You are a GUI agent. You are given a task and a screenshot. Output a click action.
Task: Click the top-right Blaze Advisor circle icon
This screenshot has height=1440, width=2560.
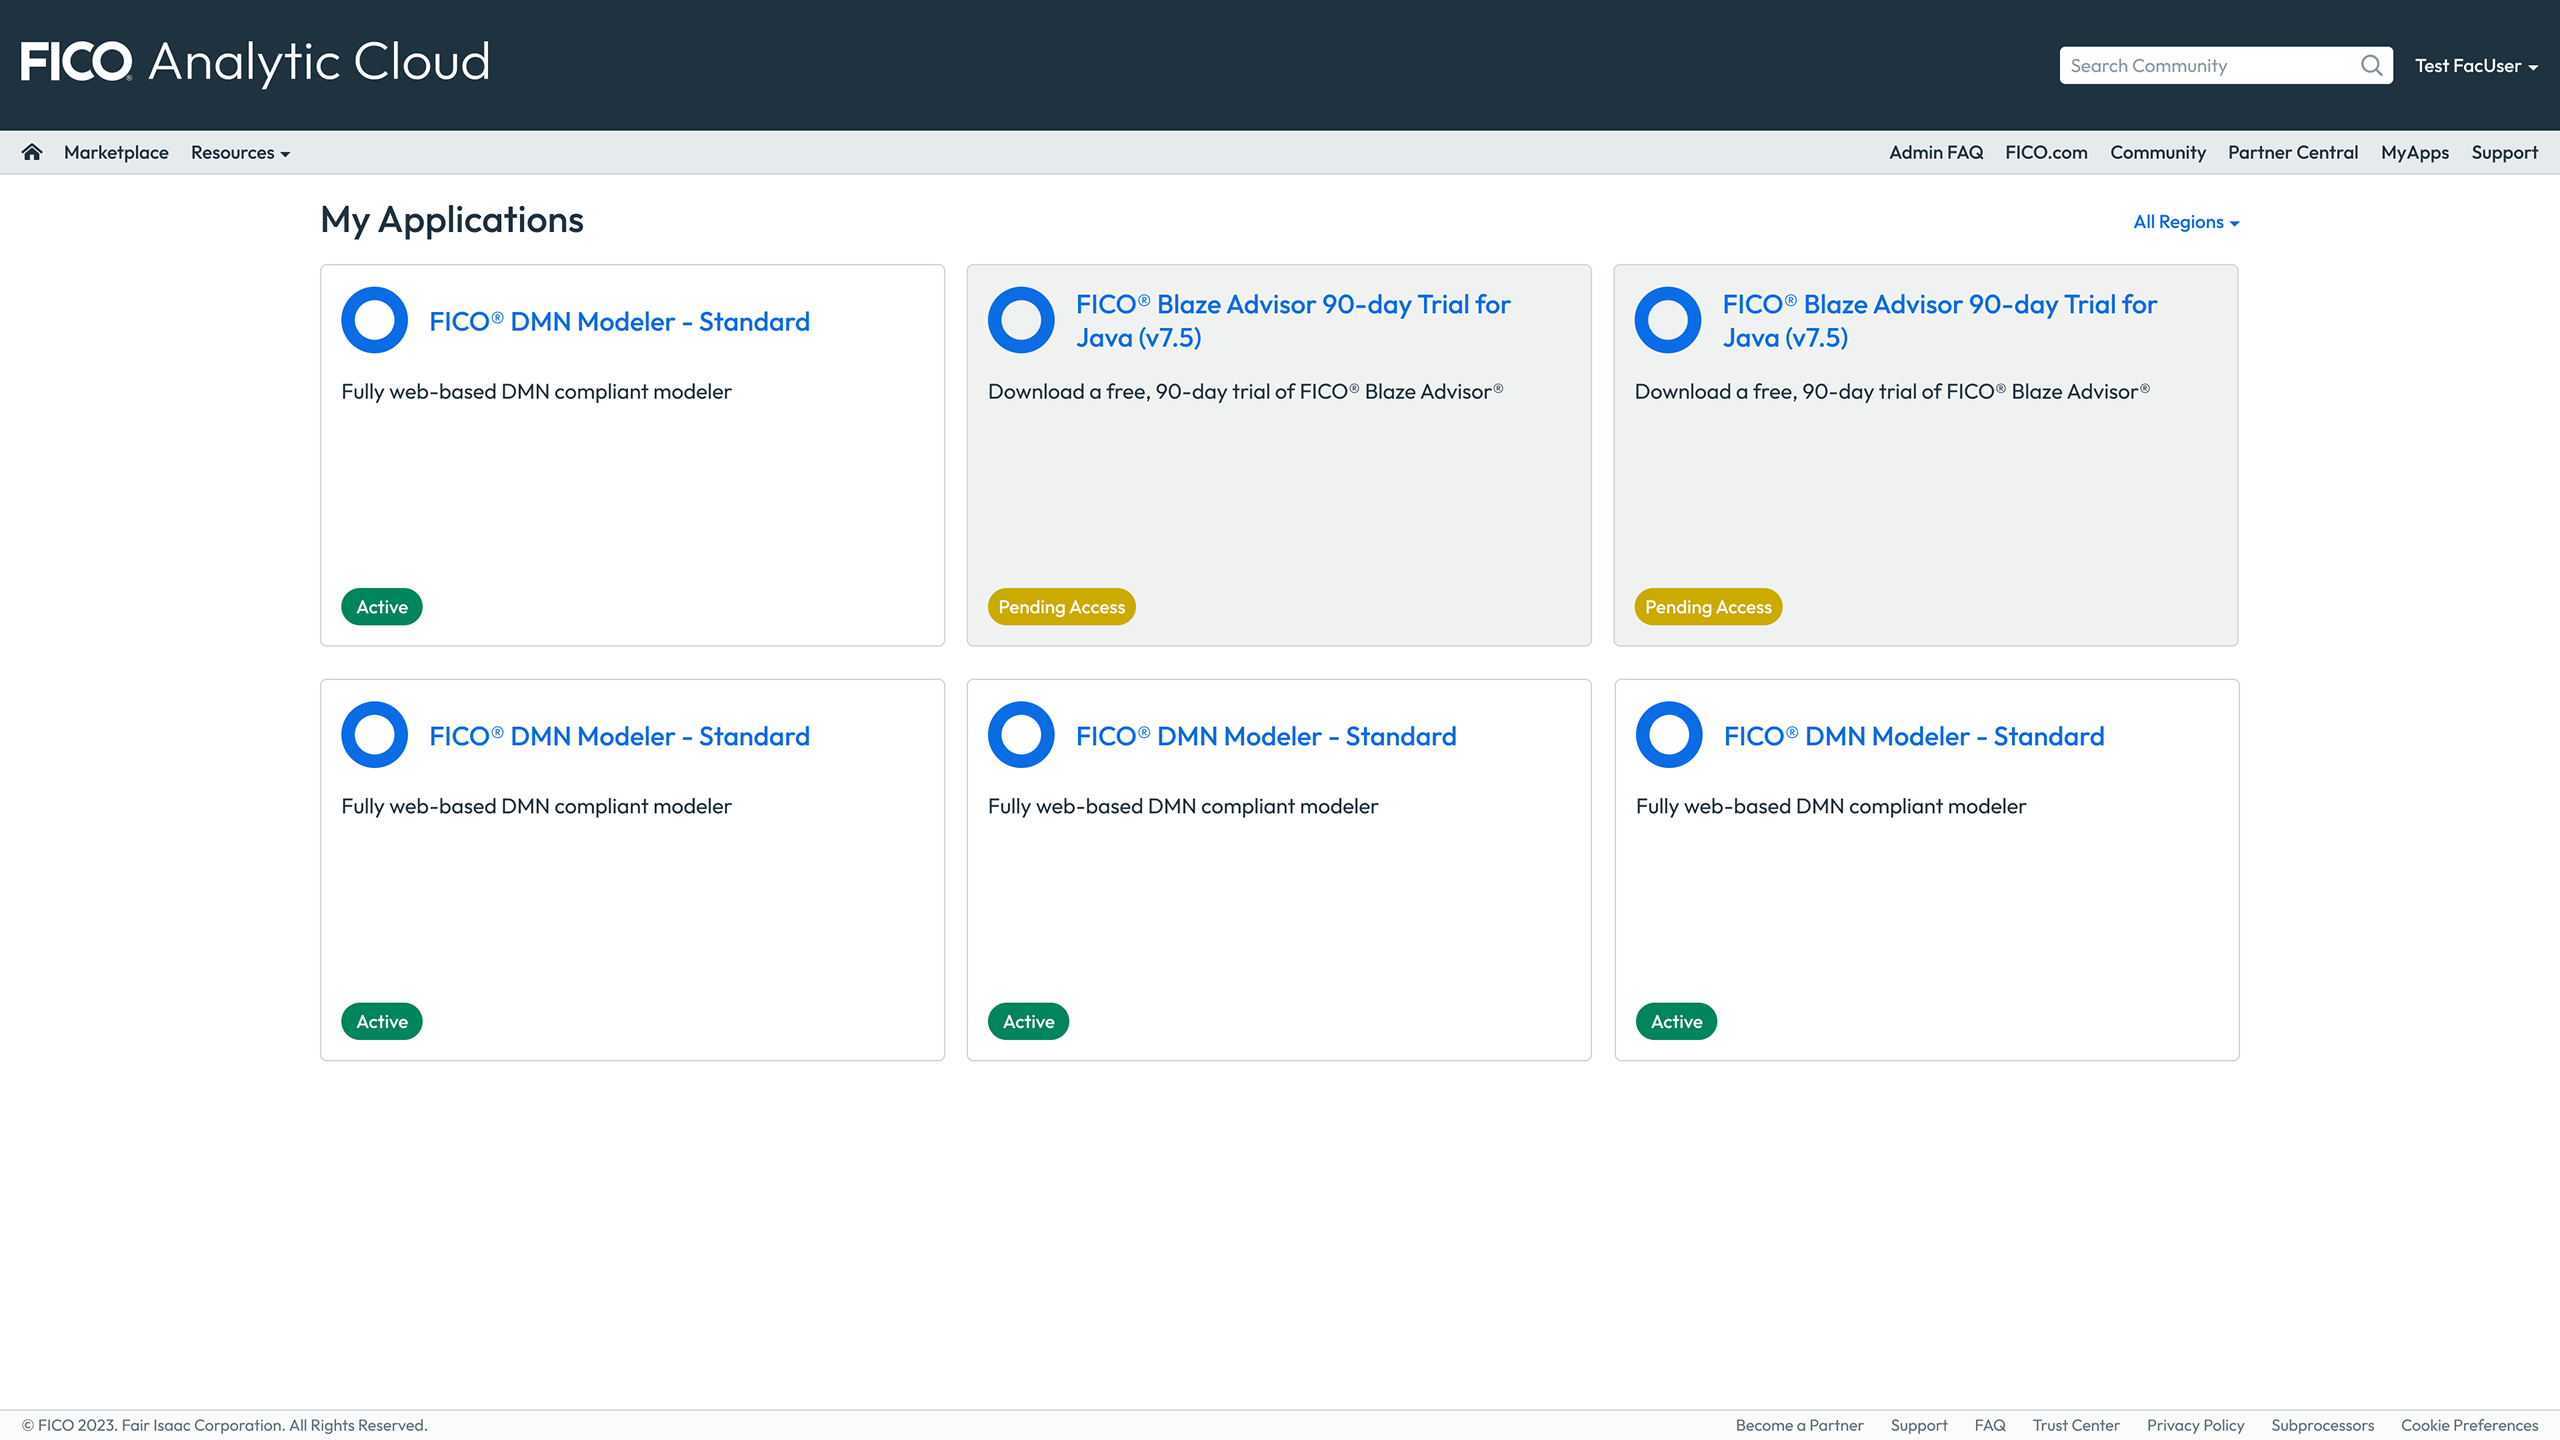pyautogui.click(x=1667, y=321)
